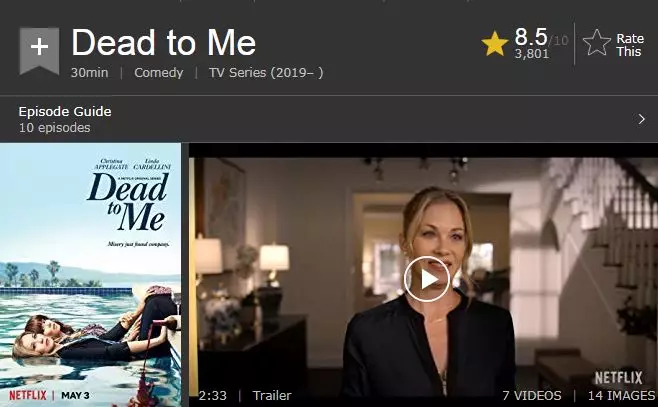
Task: Click the 2:33 trailer duration
Action: (213, 395)
